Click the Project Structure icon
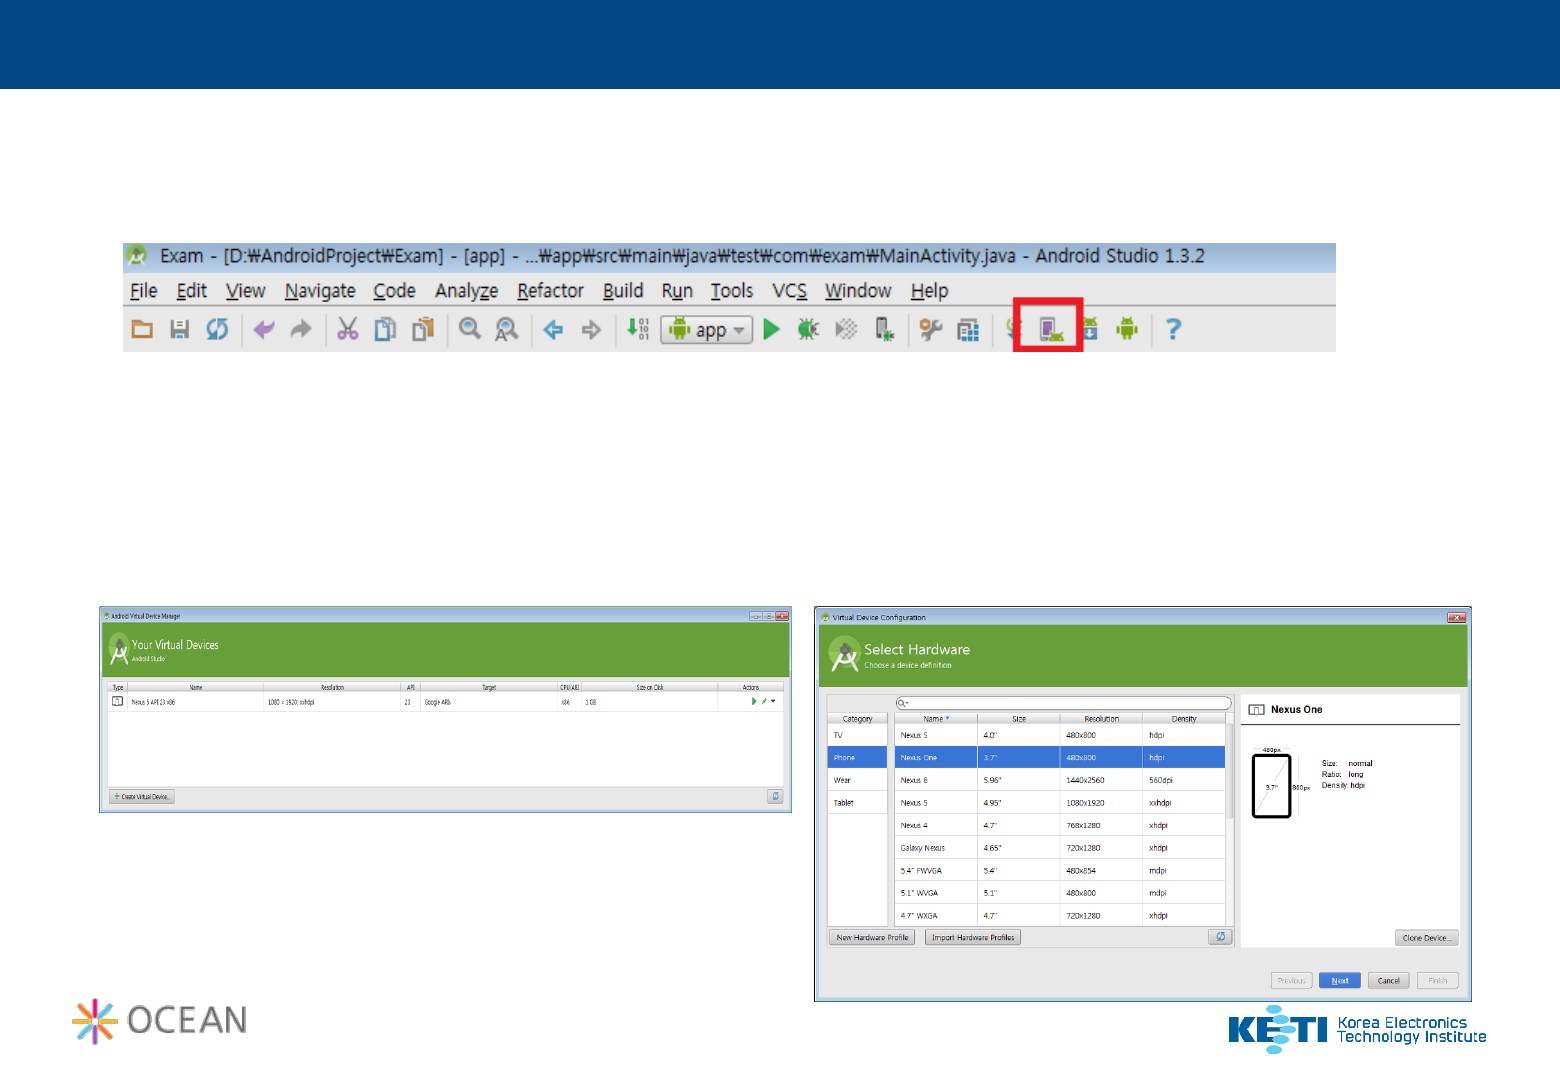1560x1080 pixels. (968, 329)
